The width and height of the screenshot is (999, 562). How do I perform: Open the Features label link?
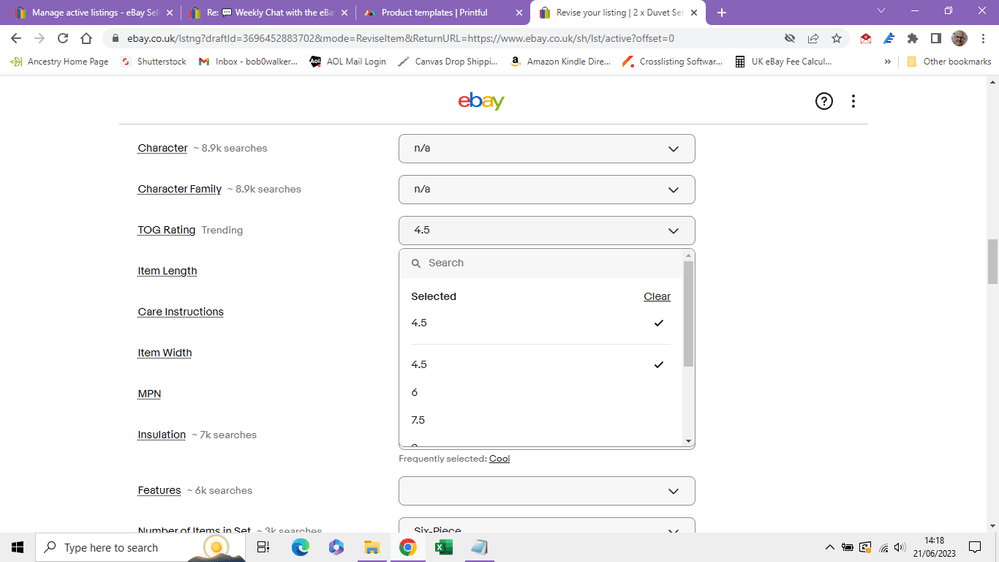pyautogui.click(x=159, y=490)
